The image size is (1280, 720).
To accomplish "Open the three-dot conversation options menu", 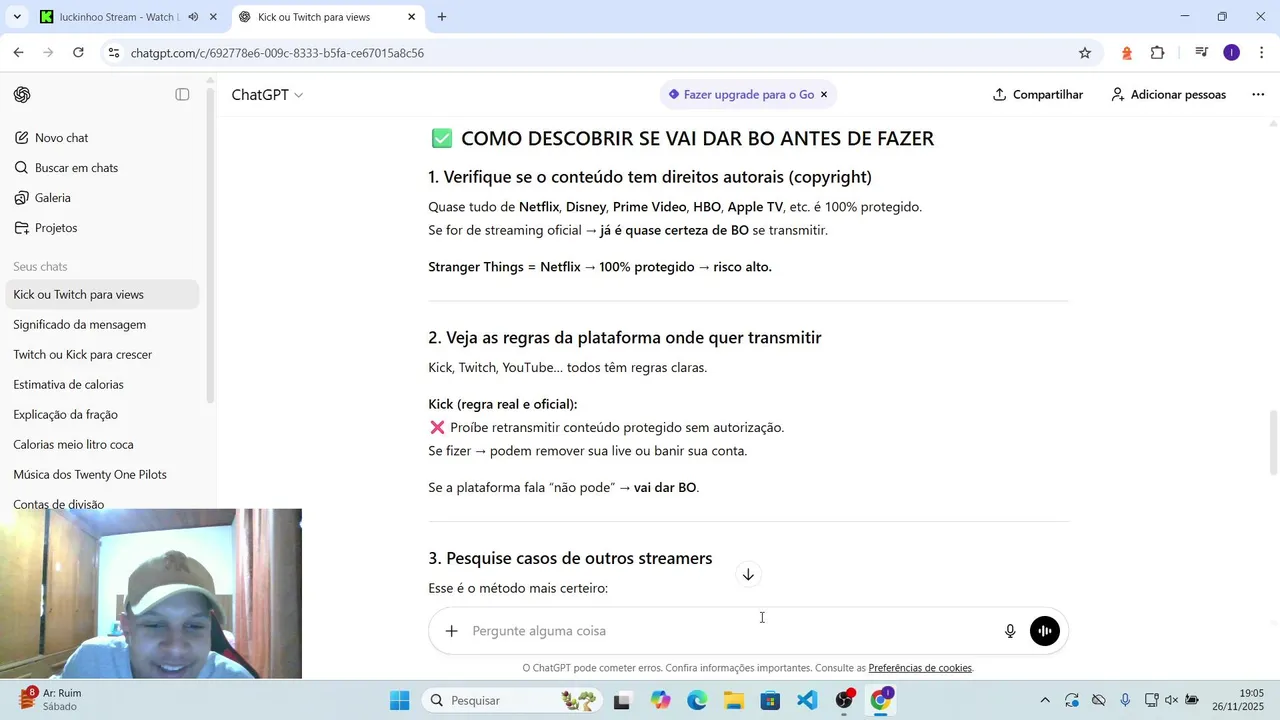I will pos(1258,95).
